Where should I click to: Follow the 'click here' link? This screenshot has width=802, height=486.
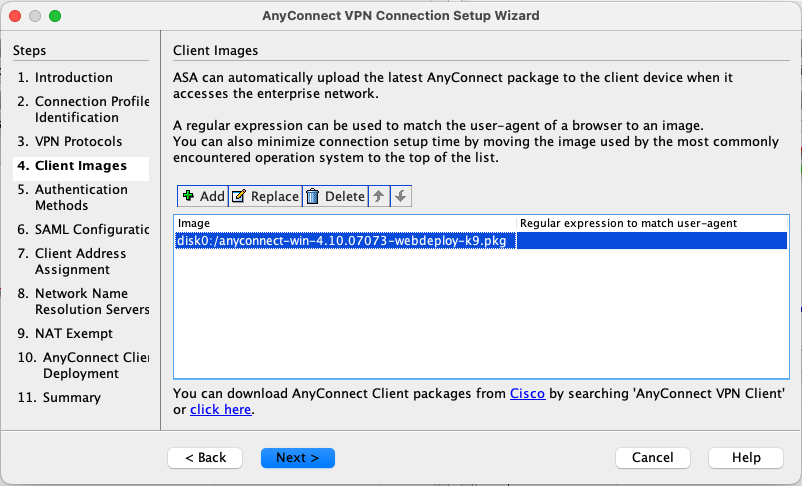pos(221,409)
